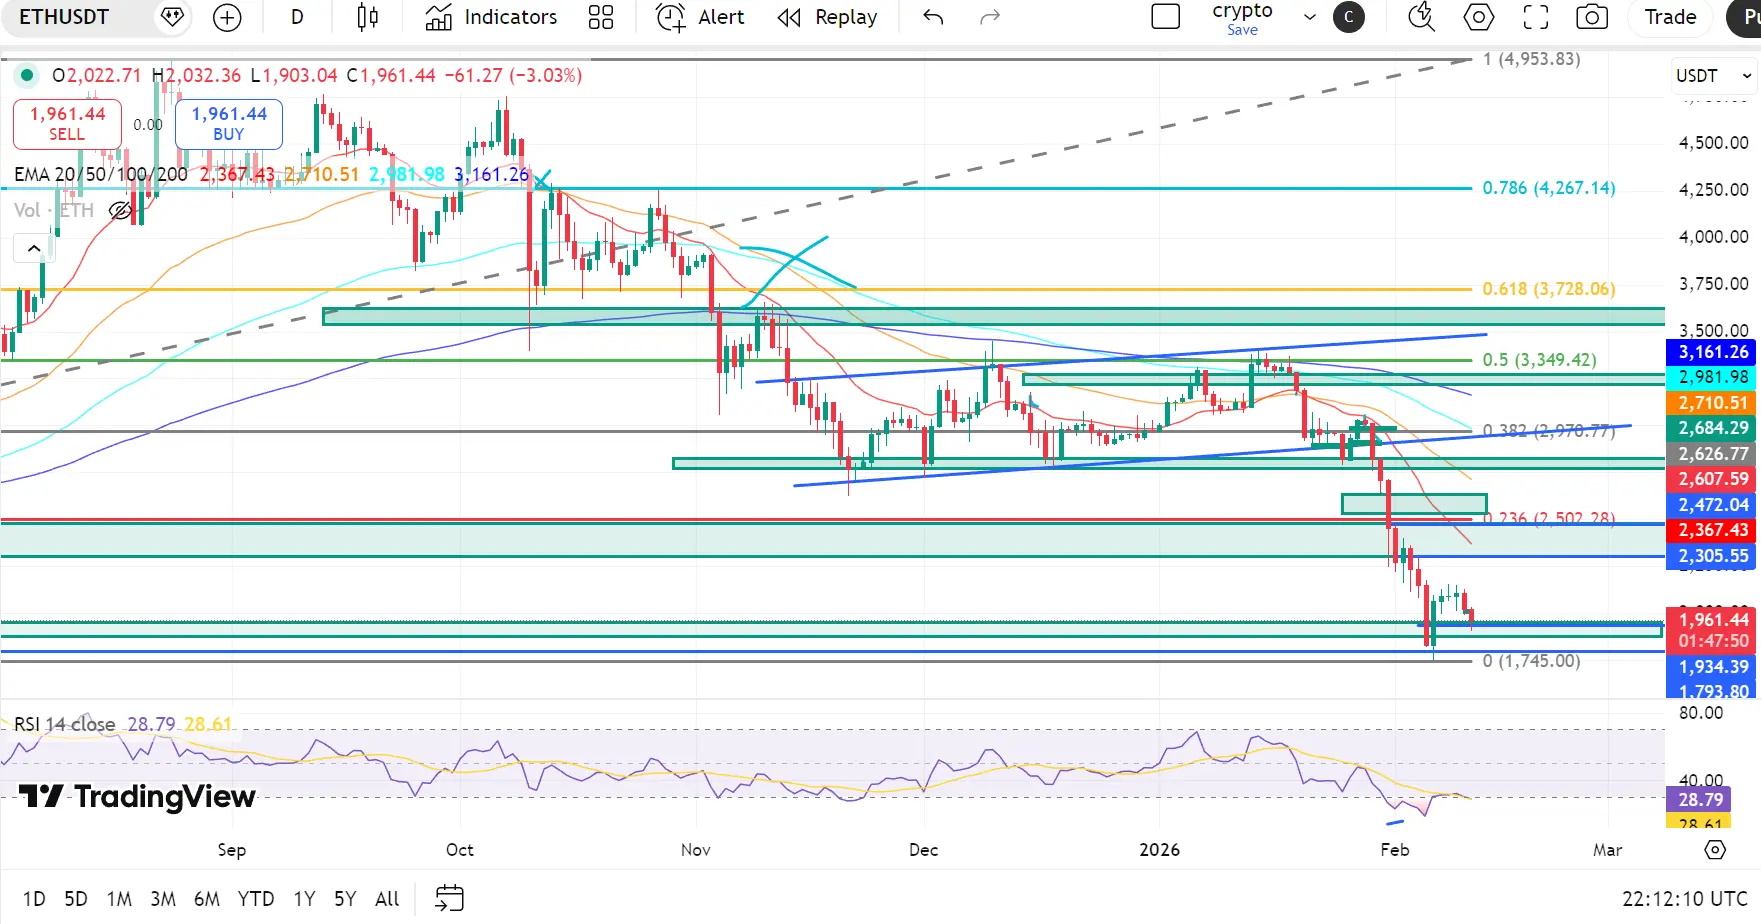The height and width of the screenshot is (924, 1761).
Task: Collapse the indicator legend with chevron
Action: point(34,248)
